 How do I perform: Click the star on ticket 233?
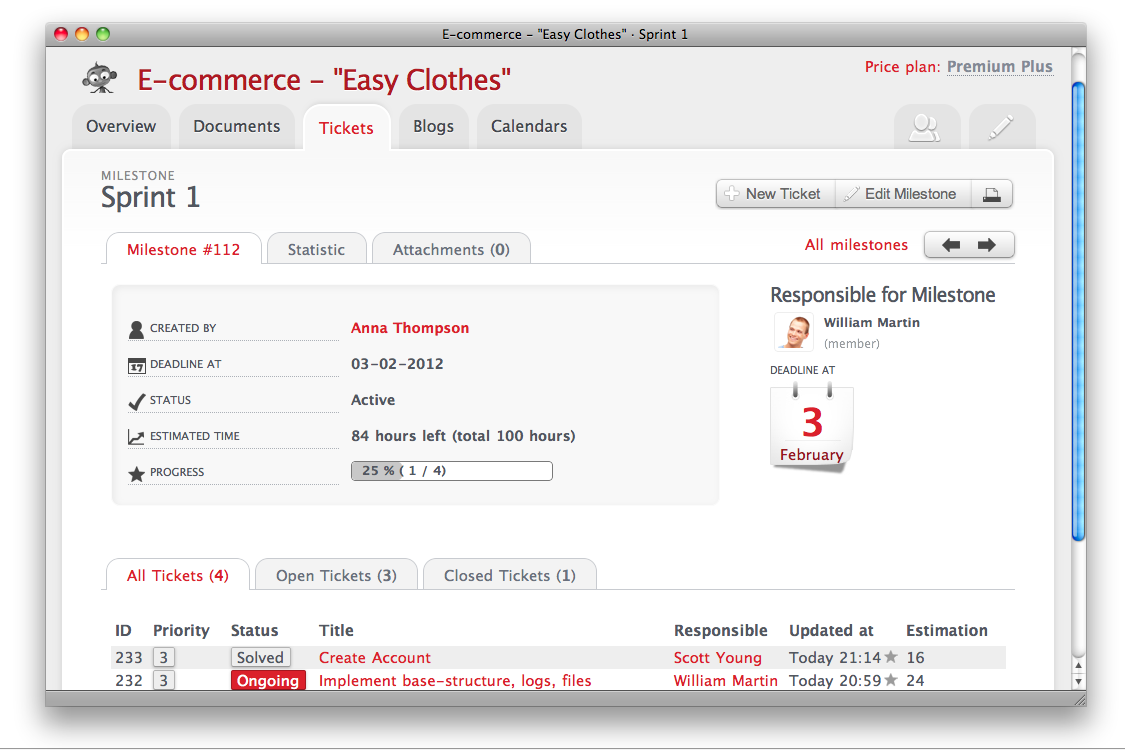click(x=891, y=658)
